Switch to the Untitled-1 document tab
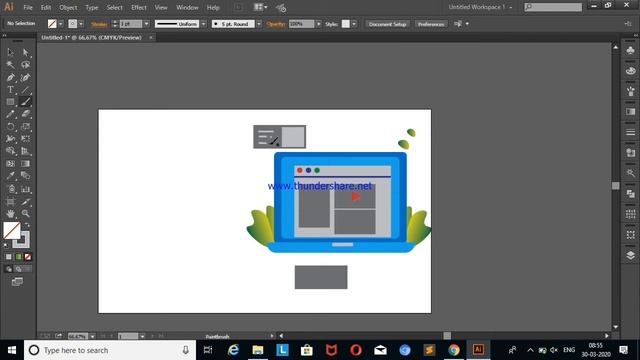This screenshot has height=360, width=640. coord(92,38)
